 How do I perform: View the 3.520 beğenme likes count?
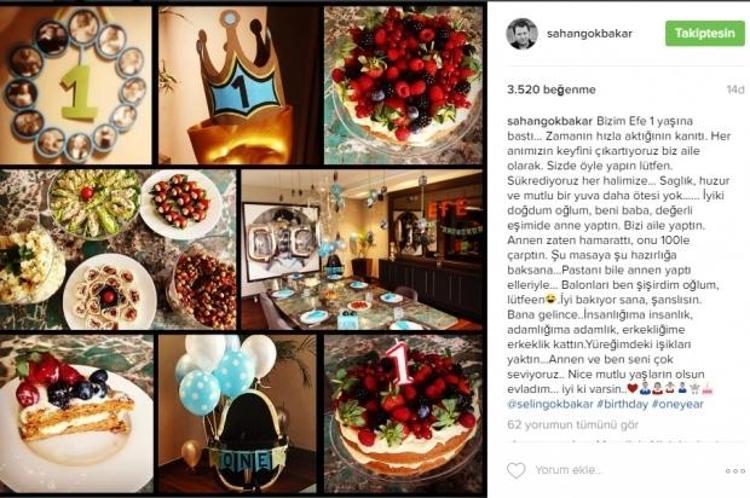tap(551, 89)
